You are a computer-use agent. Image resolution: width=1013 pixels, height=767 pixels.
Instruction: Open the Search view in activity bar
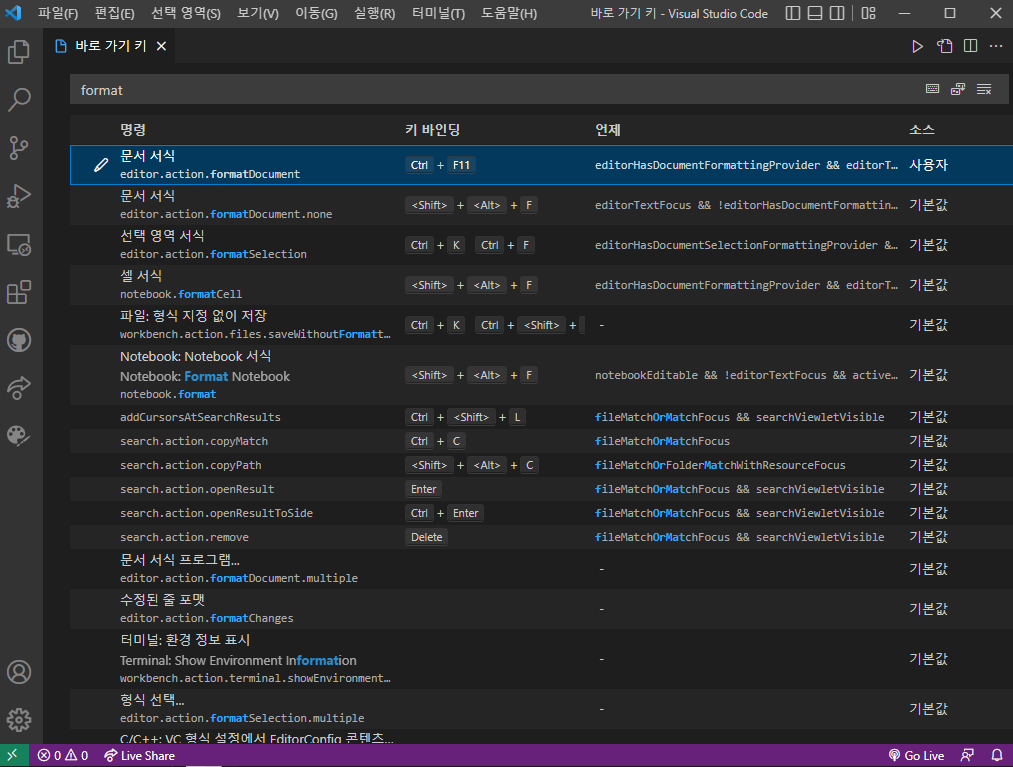[19, 100]
